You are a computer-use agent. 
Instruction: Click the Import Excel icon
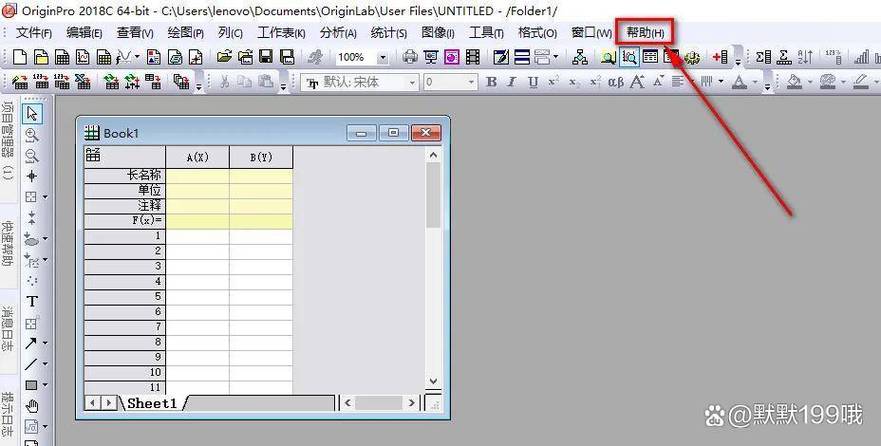tap(83, 83)
